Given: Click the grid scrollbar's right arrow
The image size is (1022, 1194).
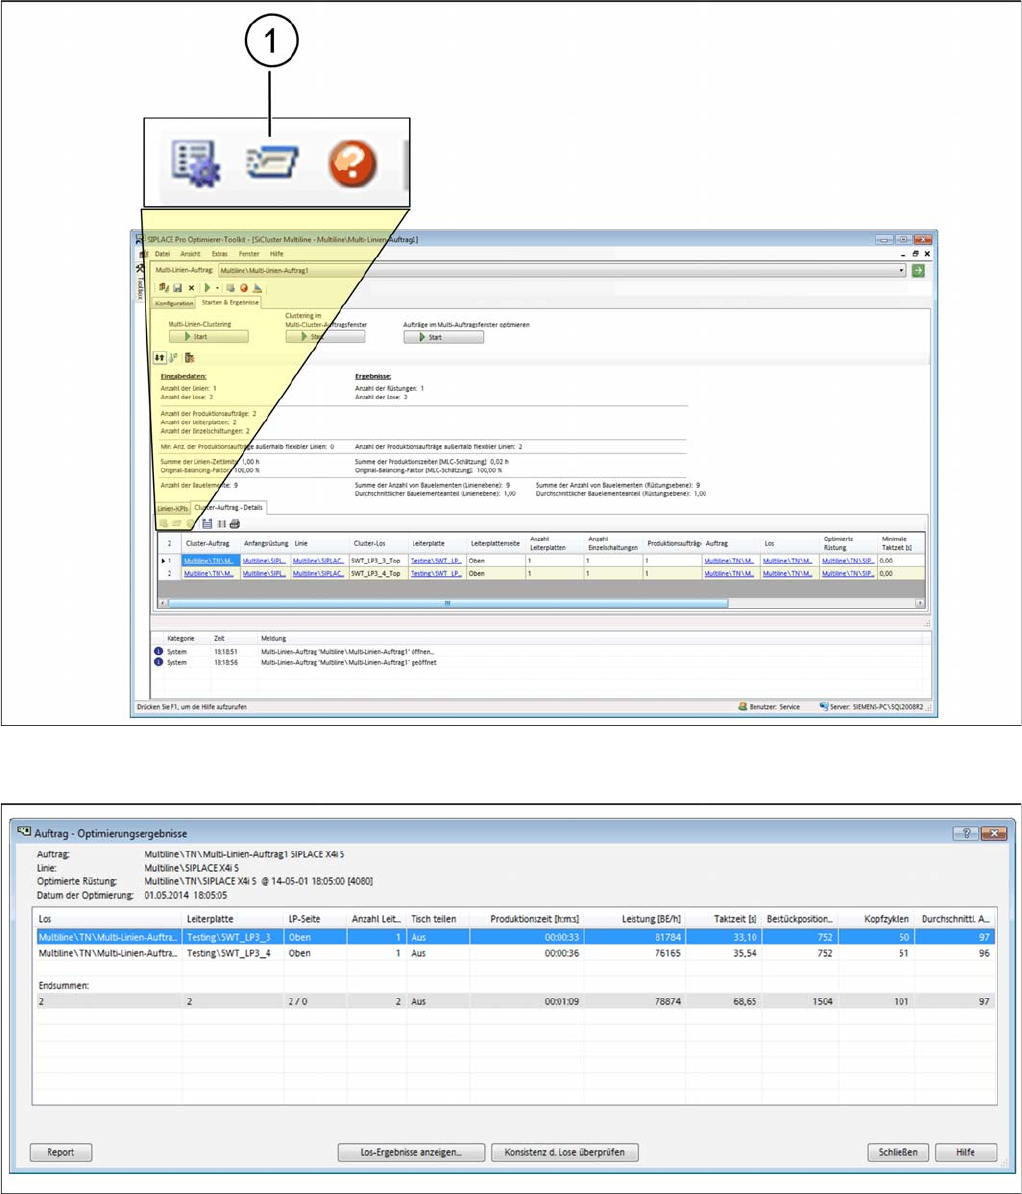Looking at the screenshot, I should coord(920,602).
